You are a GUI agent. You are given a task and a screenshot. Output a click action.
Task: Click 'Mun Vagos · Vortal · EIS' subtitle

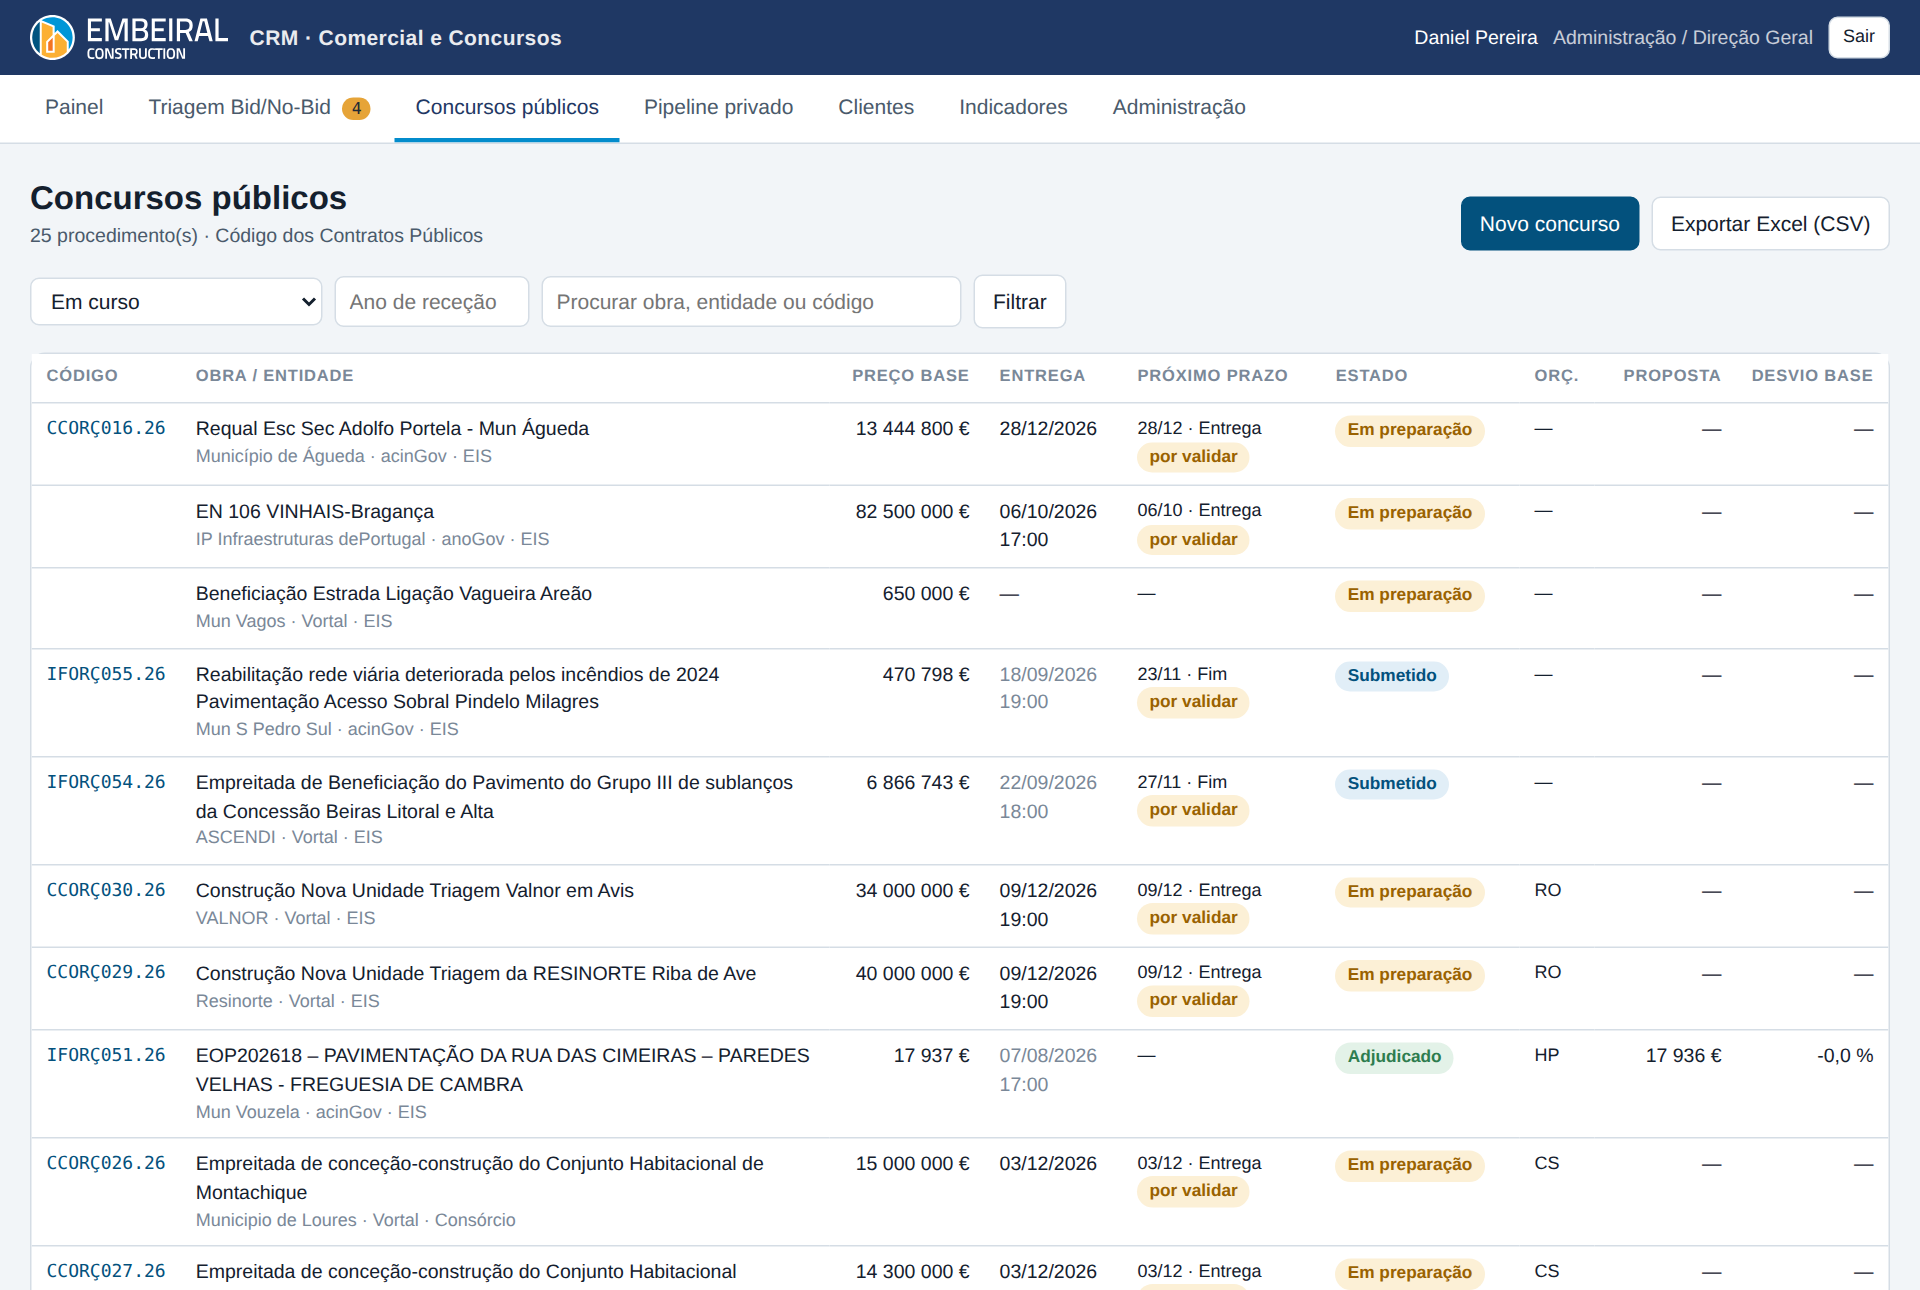294,621
